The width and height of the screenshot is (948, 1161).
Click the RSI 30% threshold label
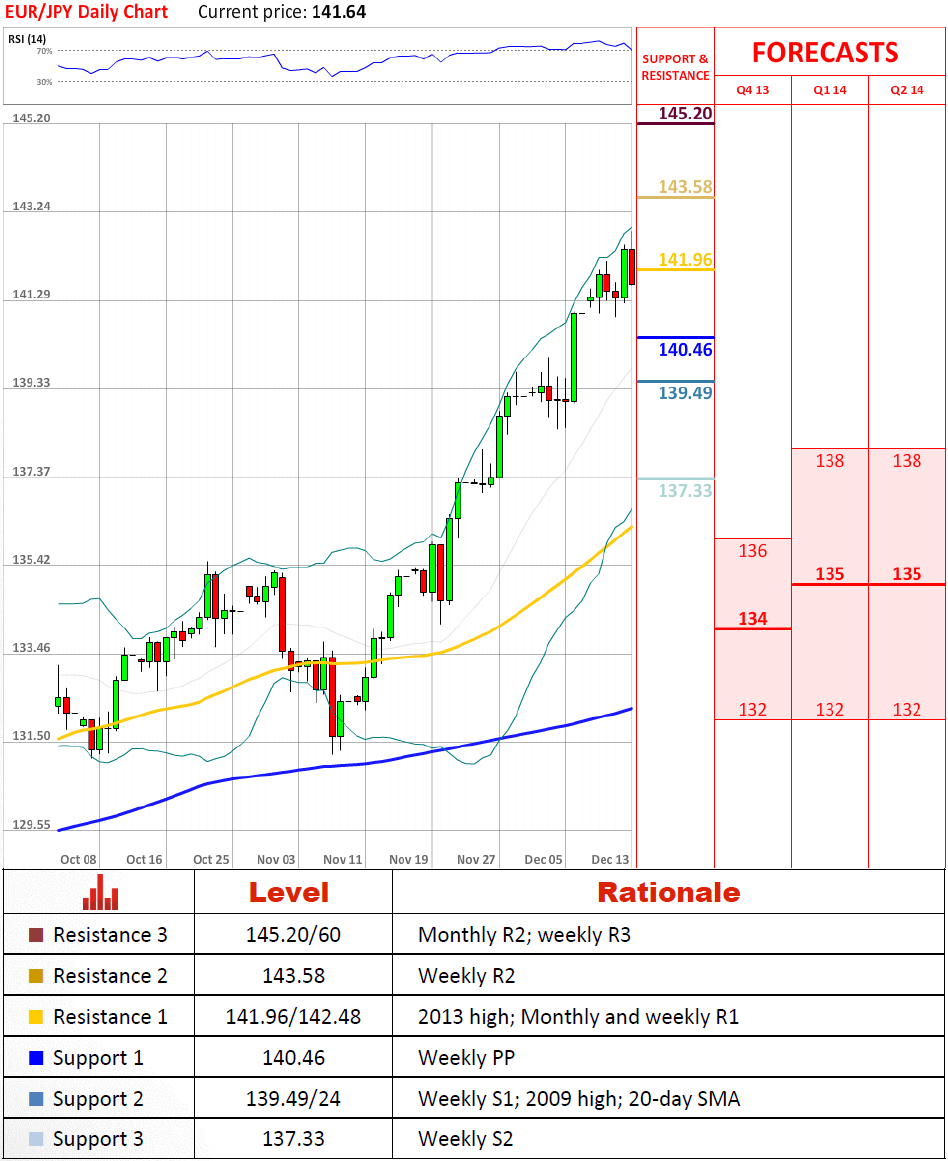click(x=44, y=82)
